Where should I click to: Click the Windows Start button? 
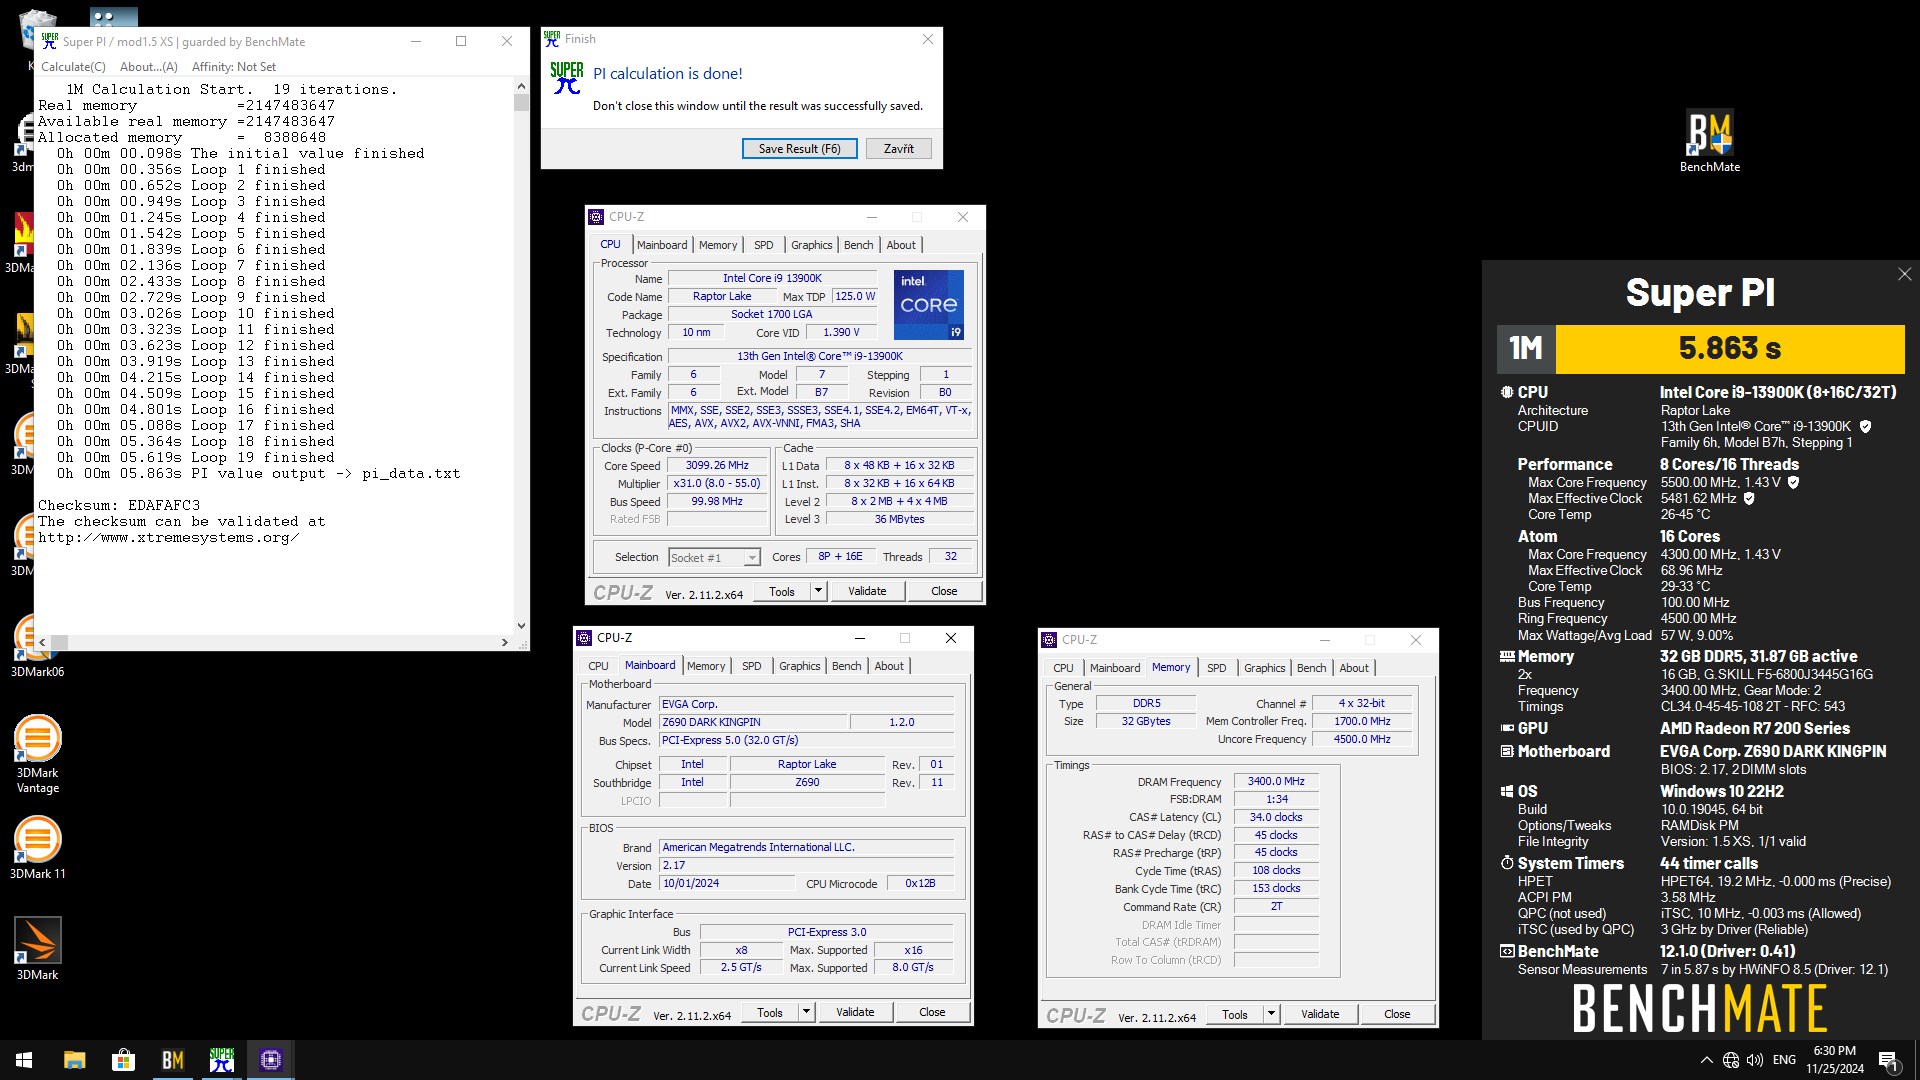click(24, 1060)
